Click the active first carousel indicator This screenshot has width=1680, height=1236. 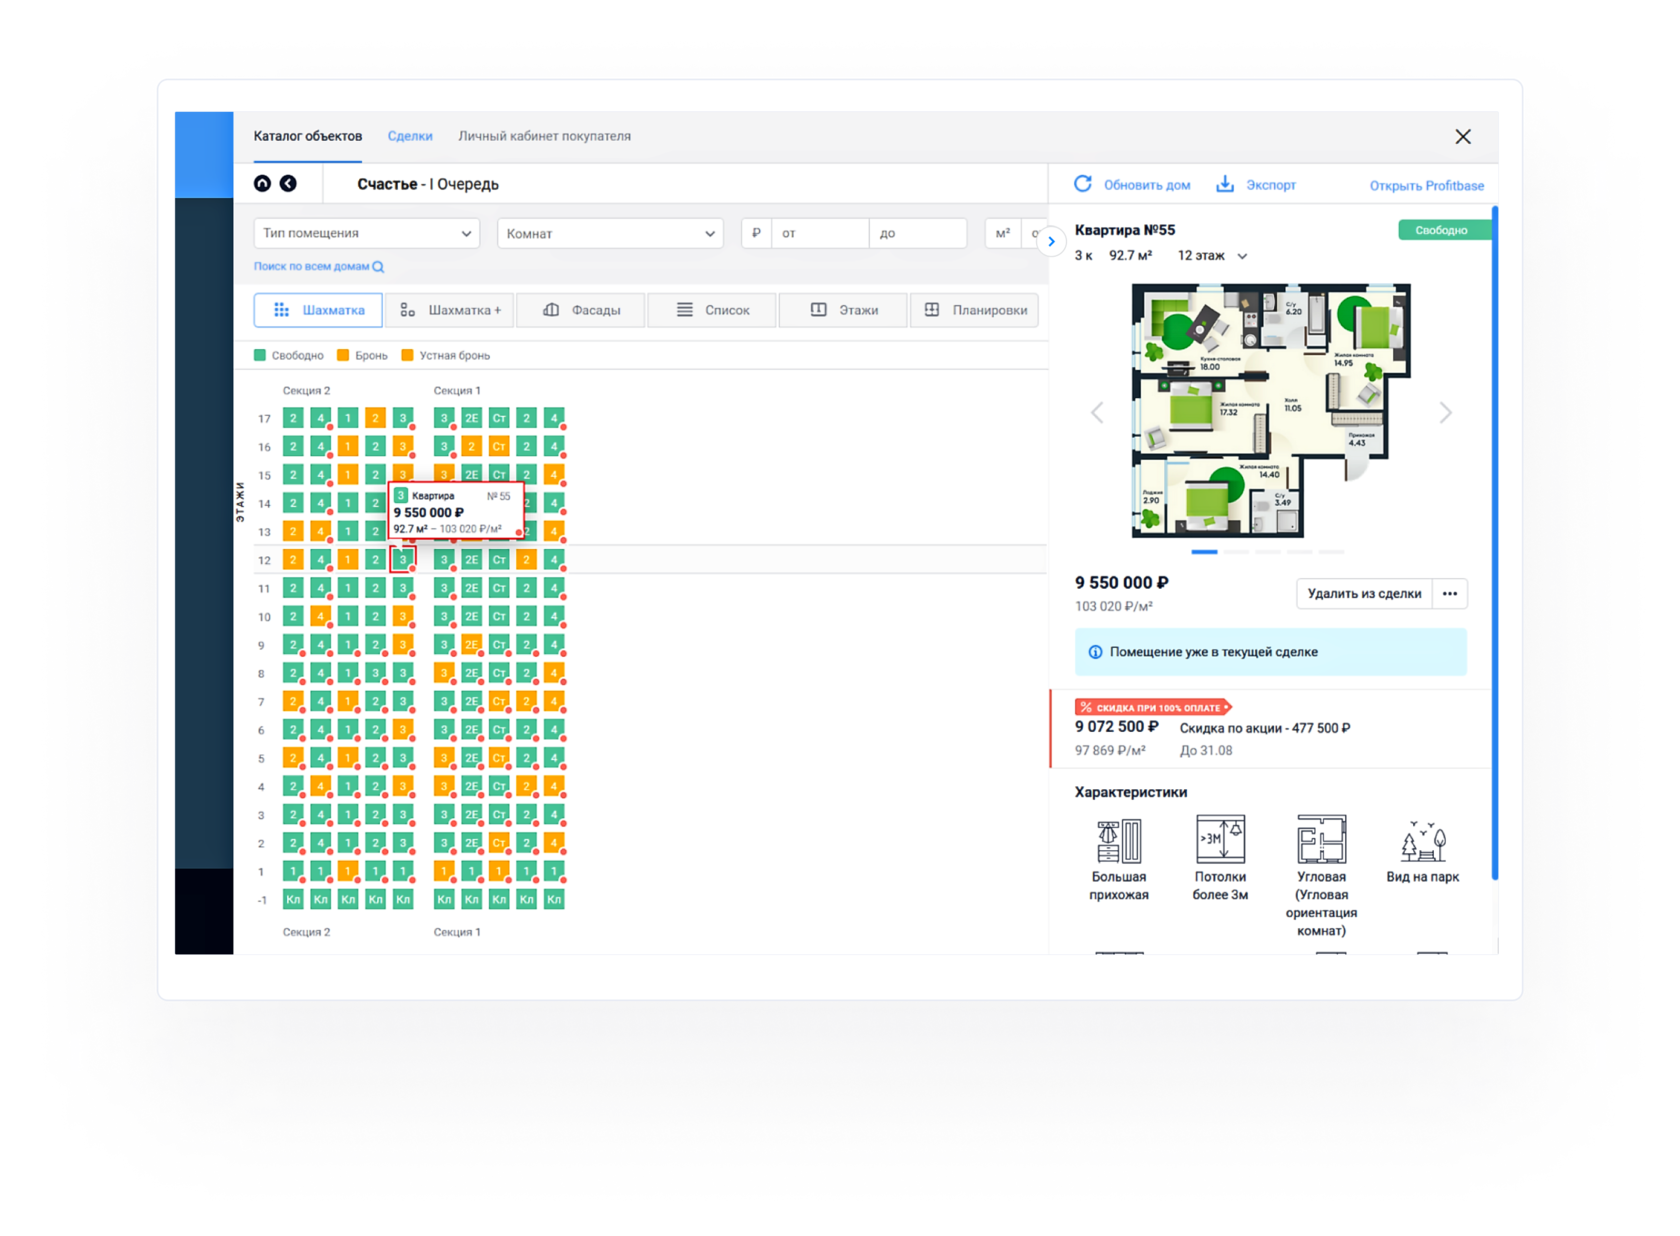coord(1205,552)
